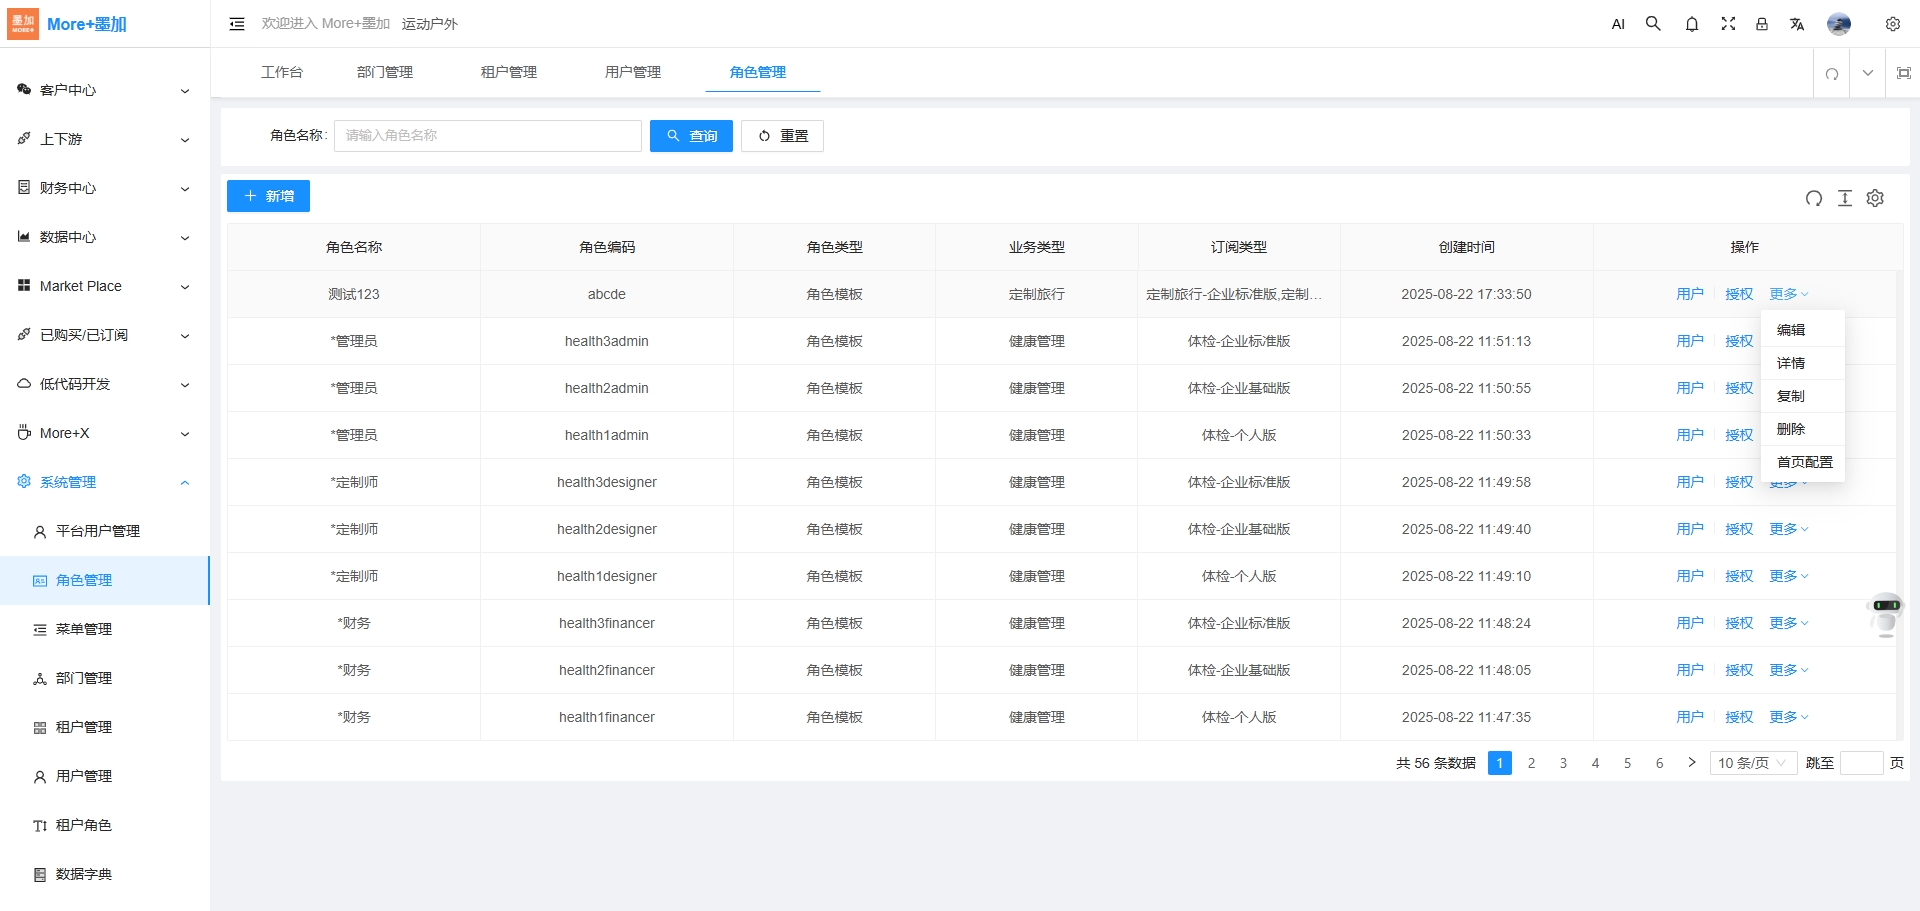
Task: Click the lock screen icon
Action: tap(1761, 24)
